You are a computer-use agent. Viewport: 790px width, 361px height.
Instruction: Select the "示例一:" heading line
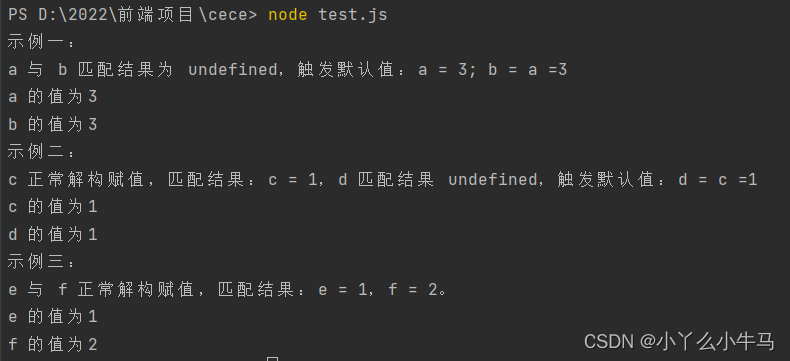(x=41, y=42)
